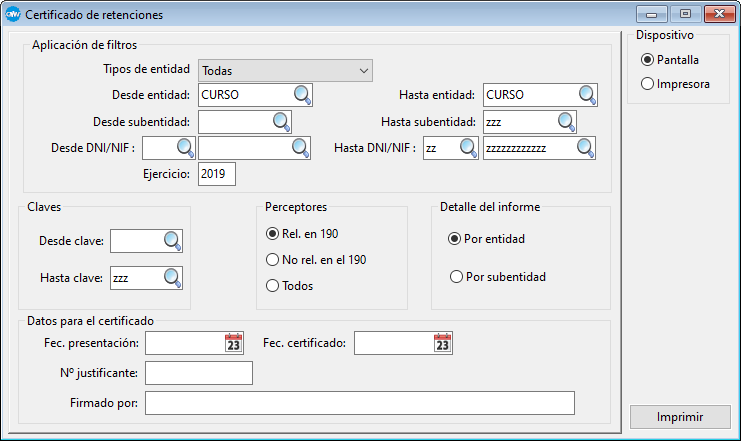Select the Impresora device option

pyautogui.click(x=648, y=84)
